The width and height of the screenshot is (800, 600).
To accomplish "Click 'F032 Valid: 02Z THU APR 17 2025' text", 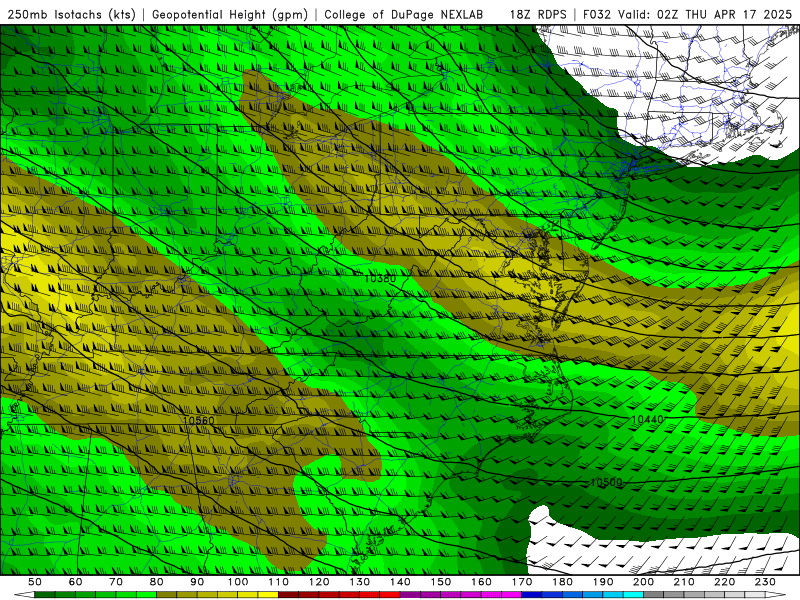I will click(687, 14).
